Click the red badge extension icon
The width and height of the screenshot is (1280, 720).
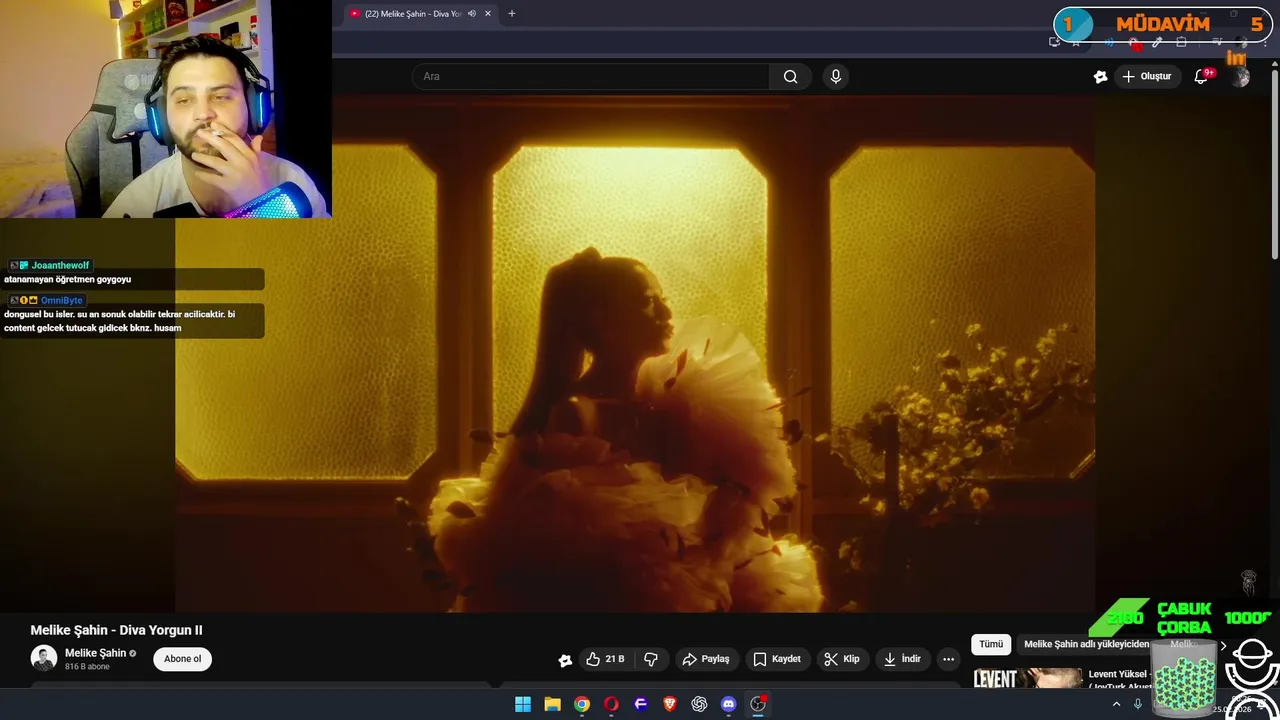[1134, 43]
